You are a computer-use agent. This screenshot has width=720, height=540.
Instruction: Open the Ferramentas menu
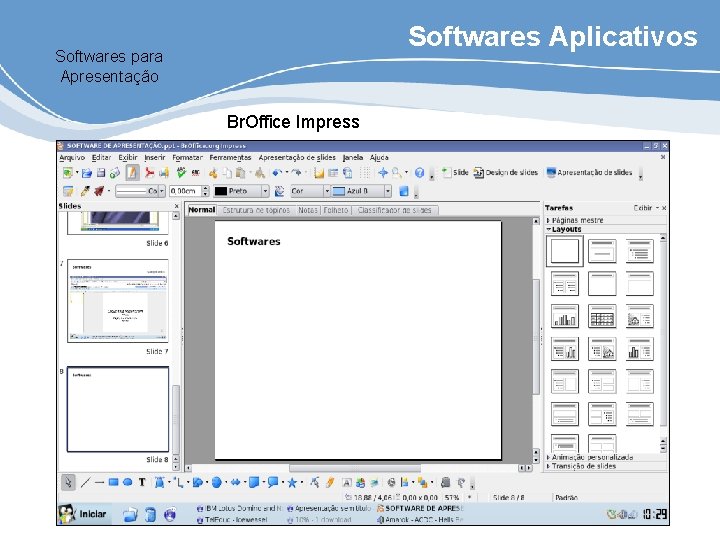[230, 158]
